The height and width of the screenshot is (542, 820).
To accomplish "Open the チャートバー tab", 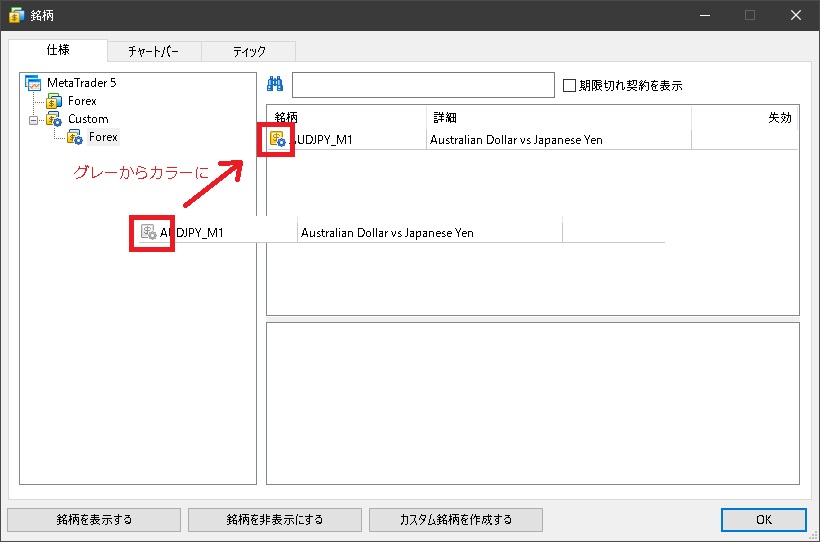I will pyautogui.click(x=154, y=51).
